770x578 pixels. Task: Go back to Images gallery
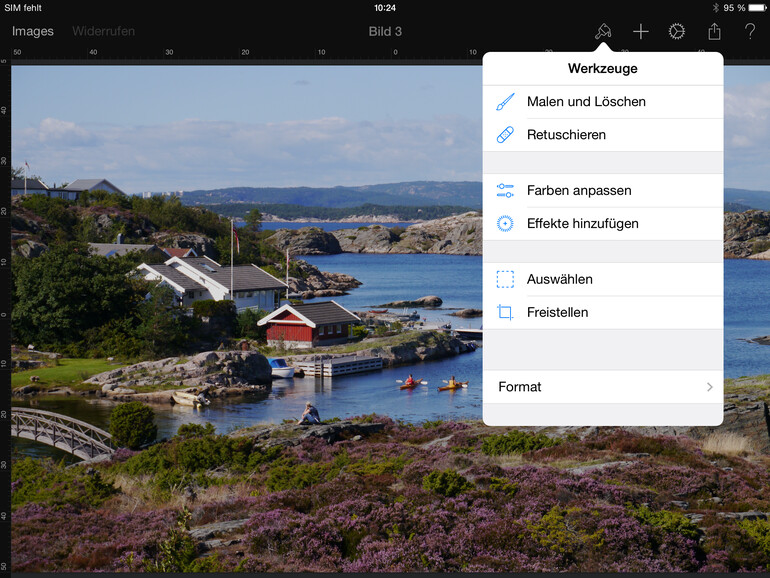pos(33,31)
